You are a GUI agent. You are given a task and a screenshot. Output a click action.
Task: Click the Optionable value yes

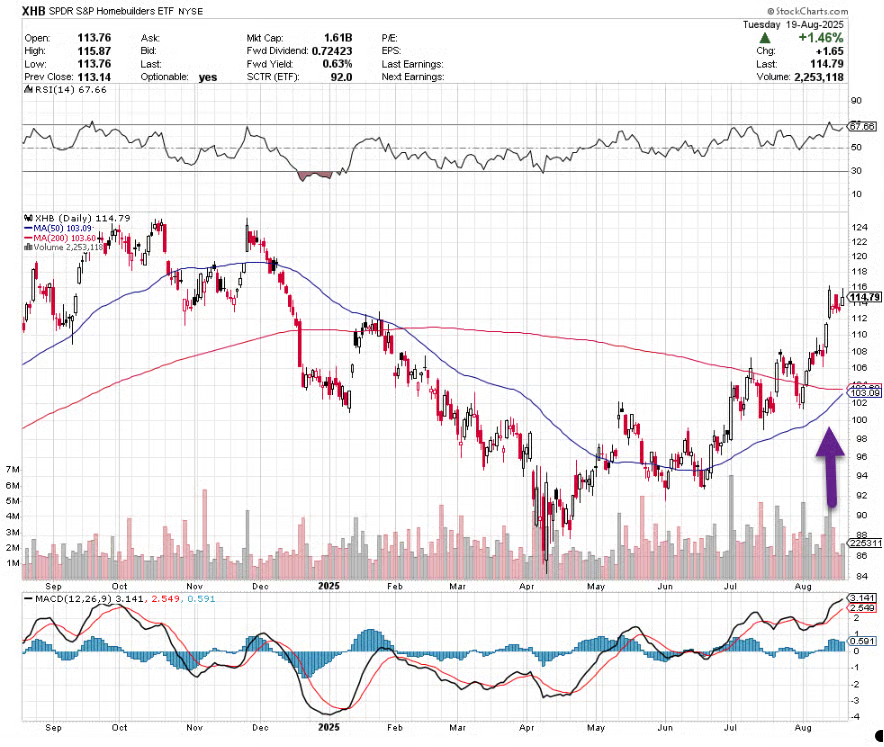(x=208, y=77)
